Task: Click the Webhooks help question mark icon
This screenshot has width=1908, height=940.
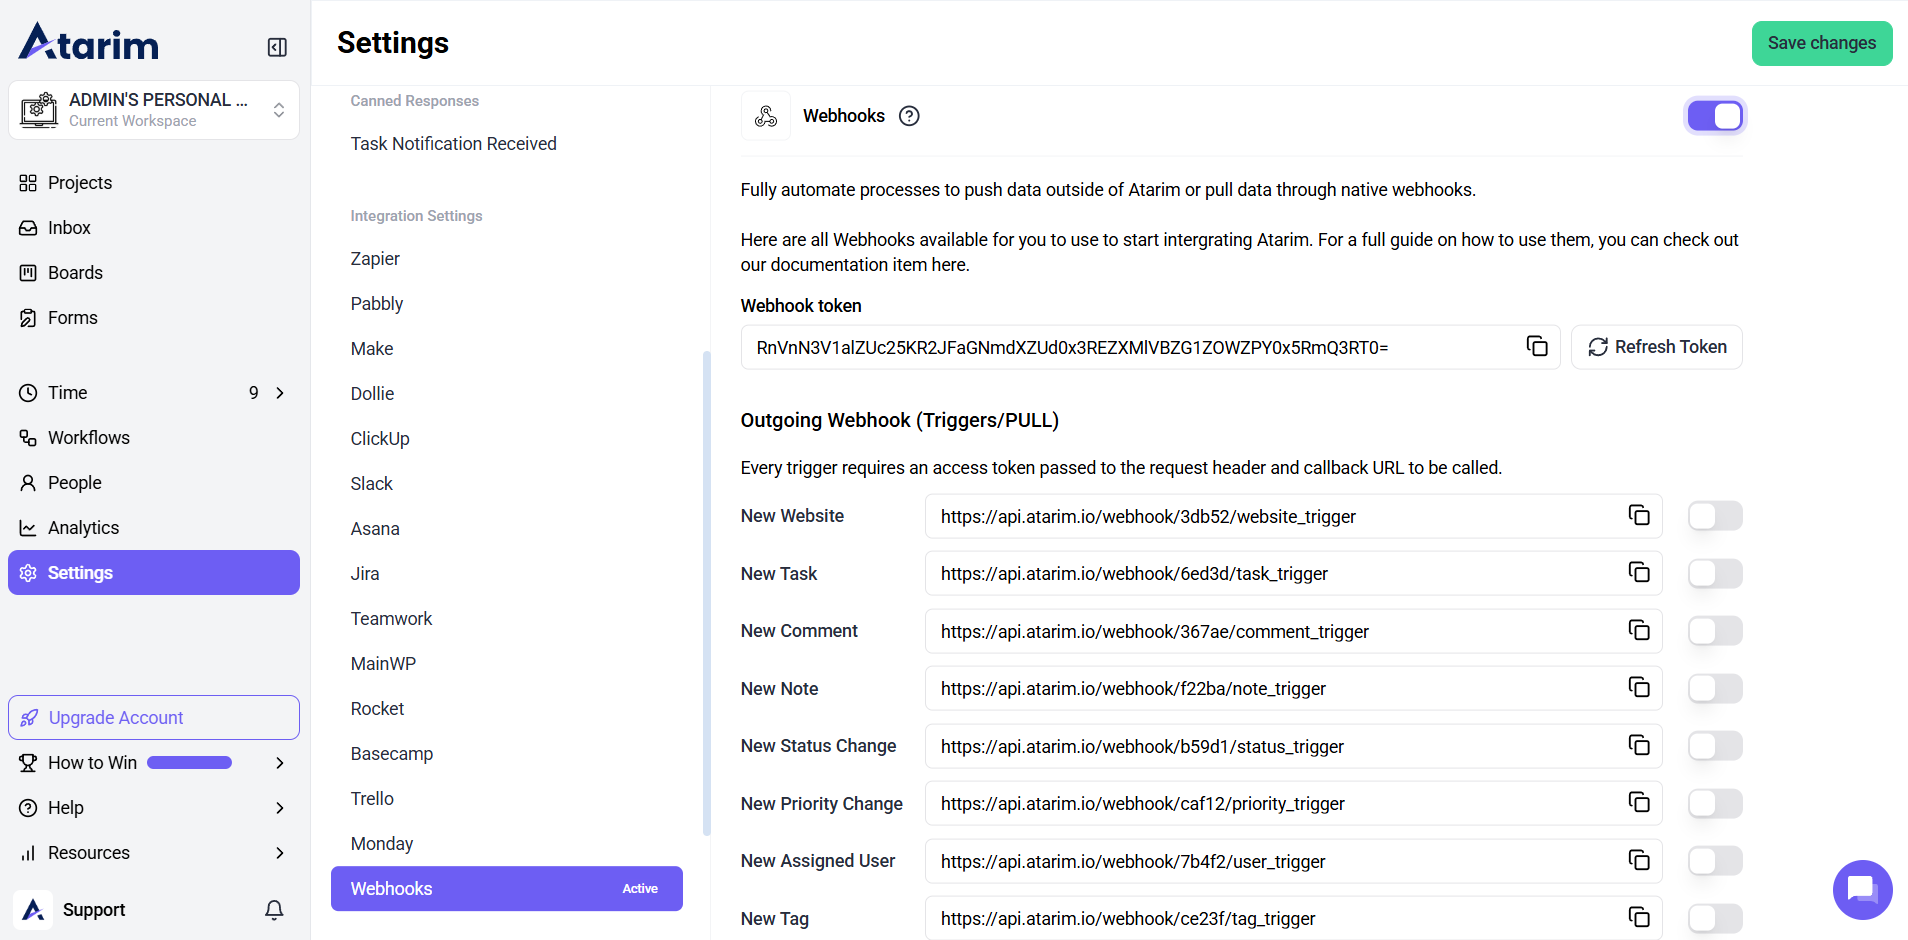Action: click(x=909, y=116)
